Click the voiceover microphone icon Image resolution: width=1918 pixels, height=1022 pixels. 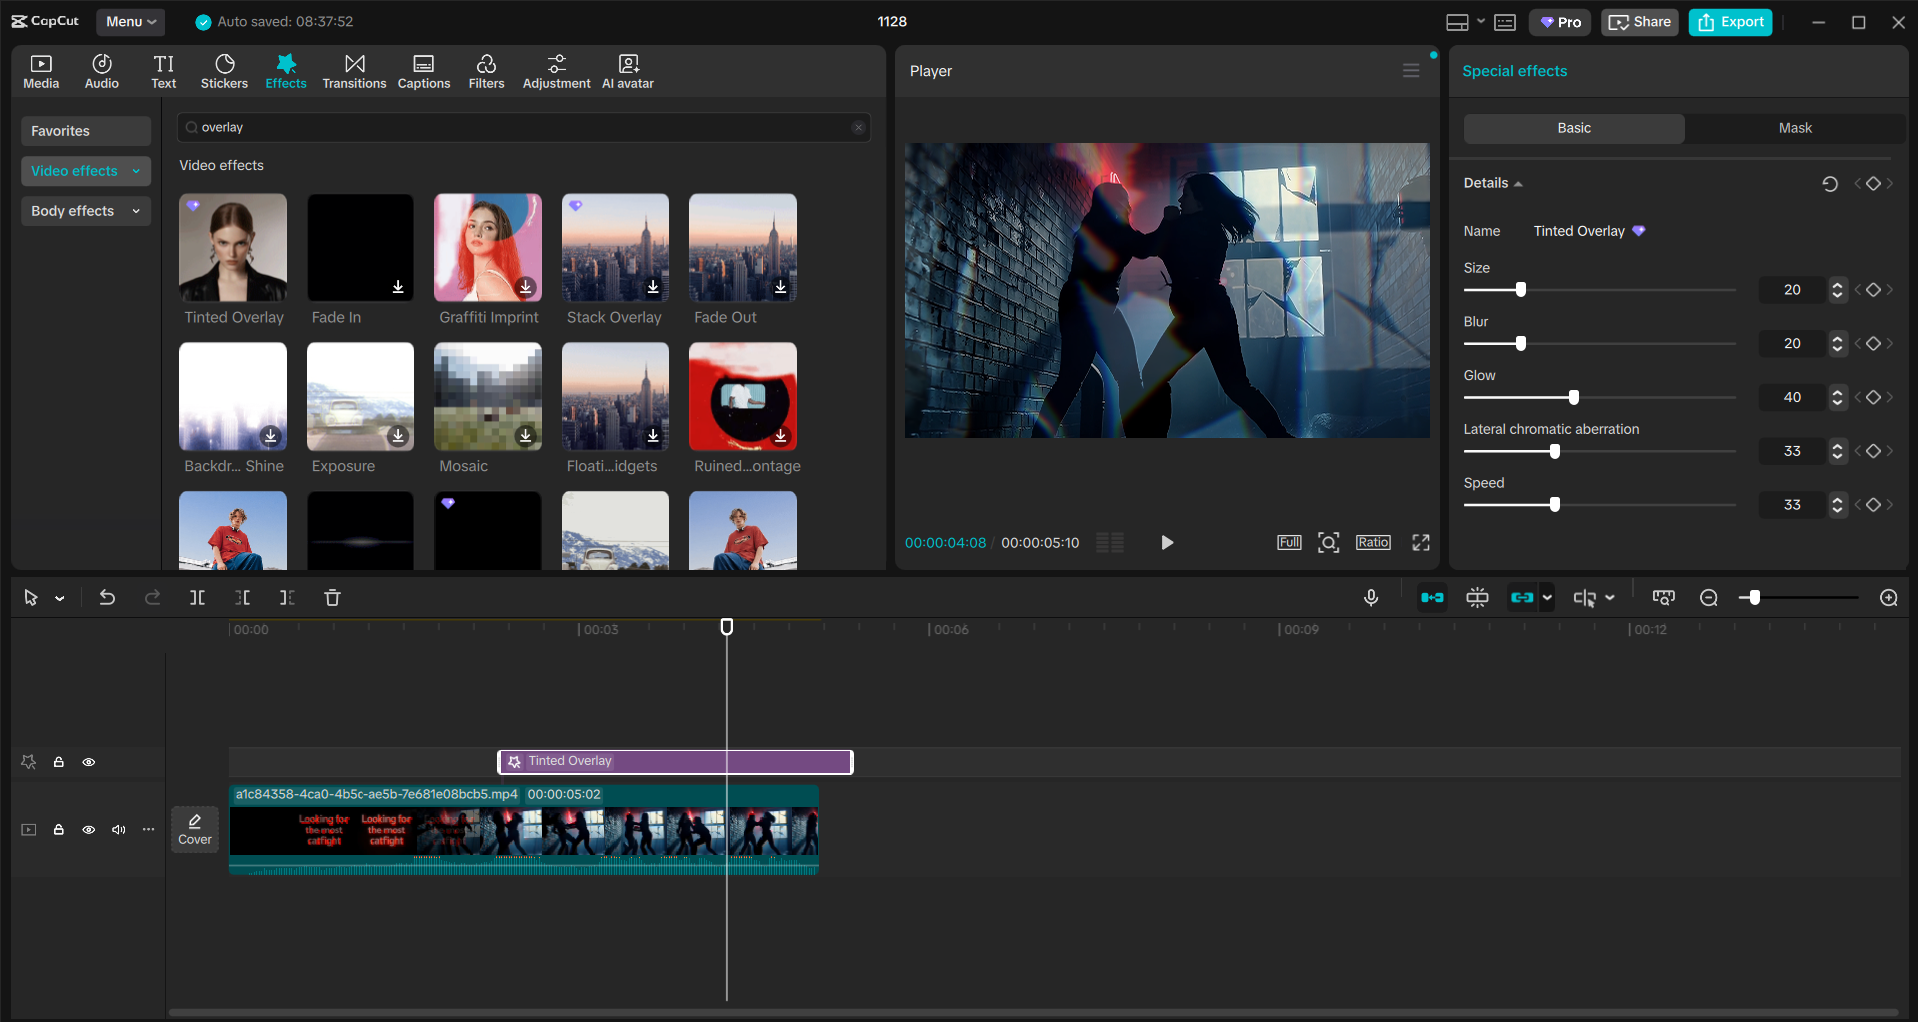tap(1370, 597)
